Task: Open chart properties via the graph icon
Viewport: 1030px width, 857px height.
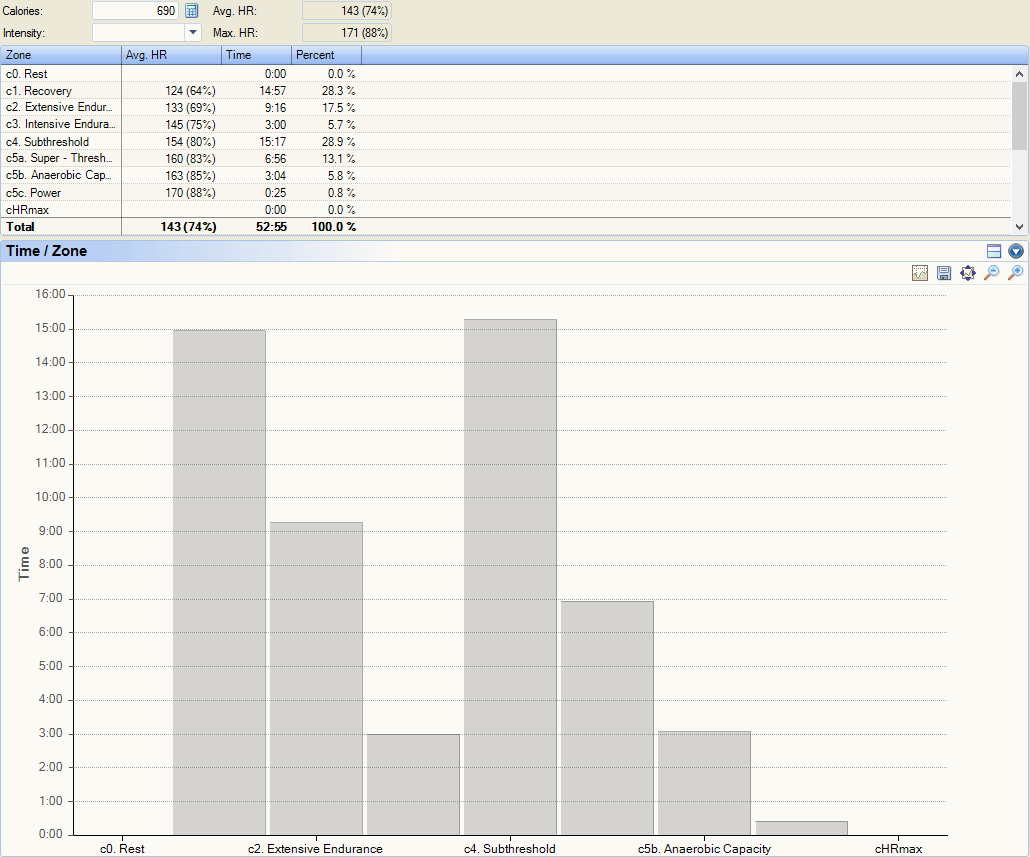Action: [x=920, y=272]
